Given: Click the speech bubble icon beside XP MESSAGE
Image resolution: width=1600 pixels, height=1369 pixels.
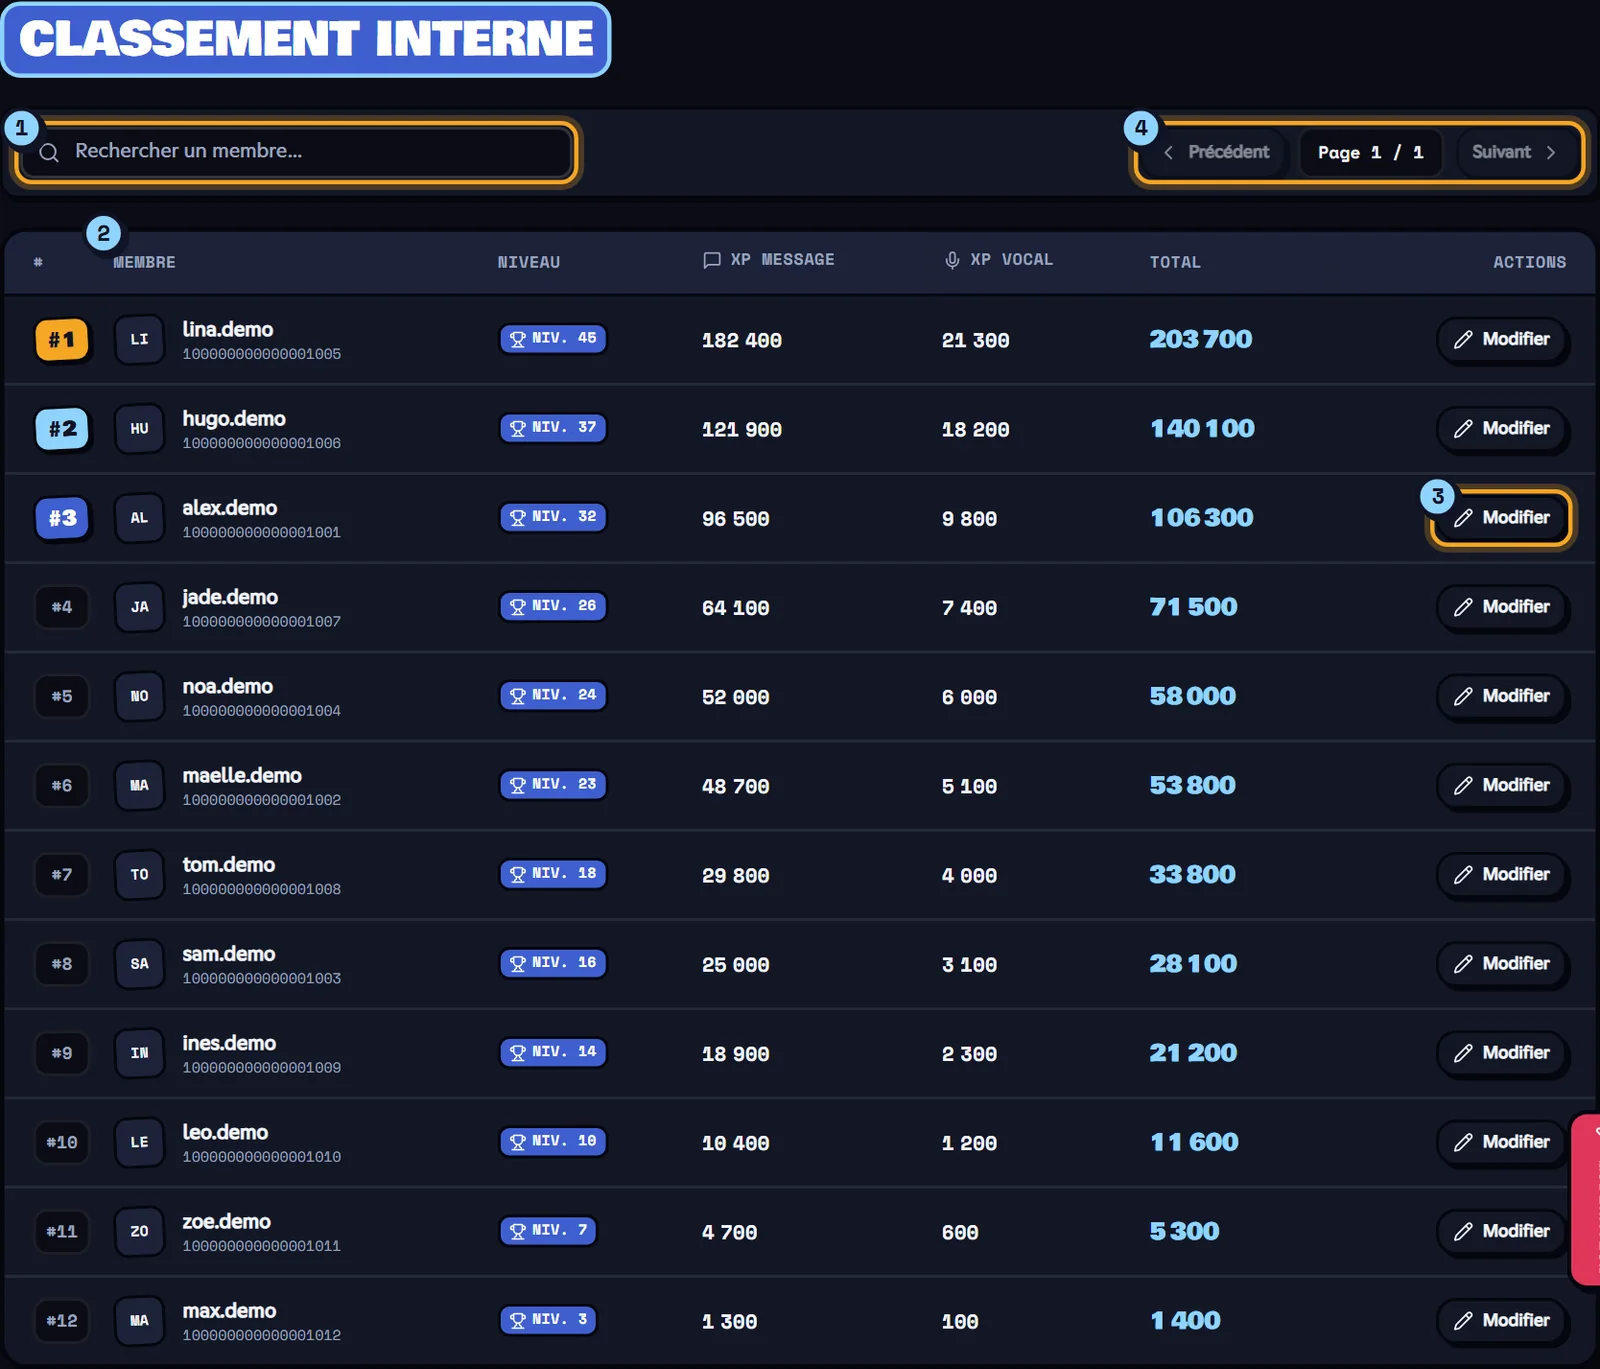Looking at the screenshot, I should (x=712, y=260).
